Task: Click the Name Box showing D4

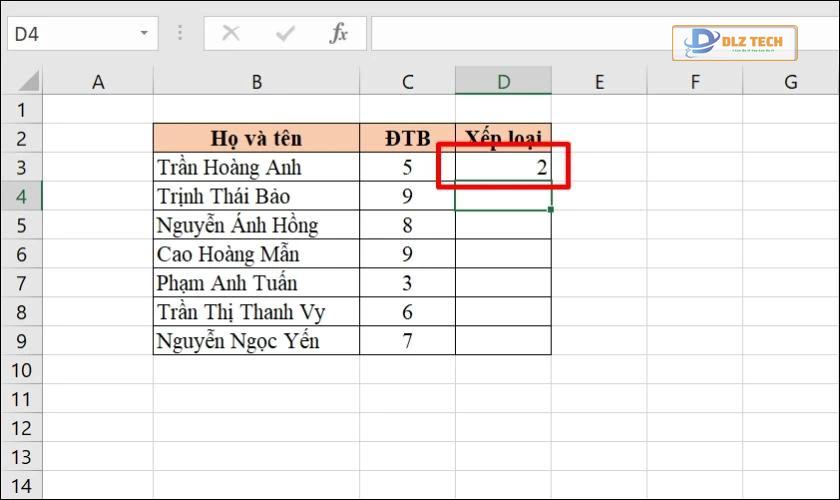Action: tap(82, 34)
